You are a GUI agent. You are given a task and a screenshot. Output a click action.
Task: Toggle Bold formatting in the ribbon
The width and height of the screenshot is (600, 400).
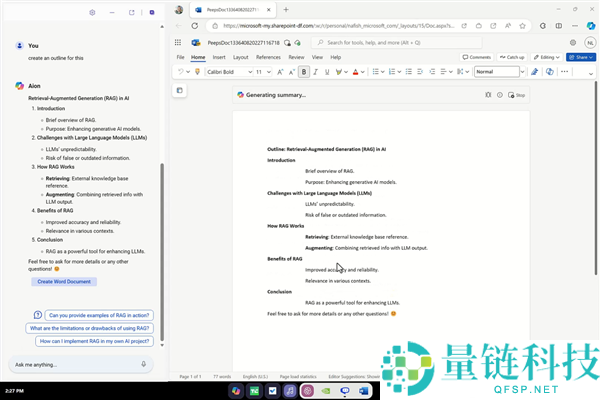304,72
